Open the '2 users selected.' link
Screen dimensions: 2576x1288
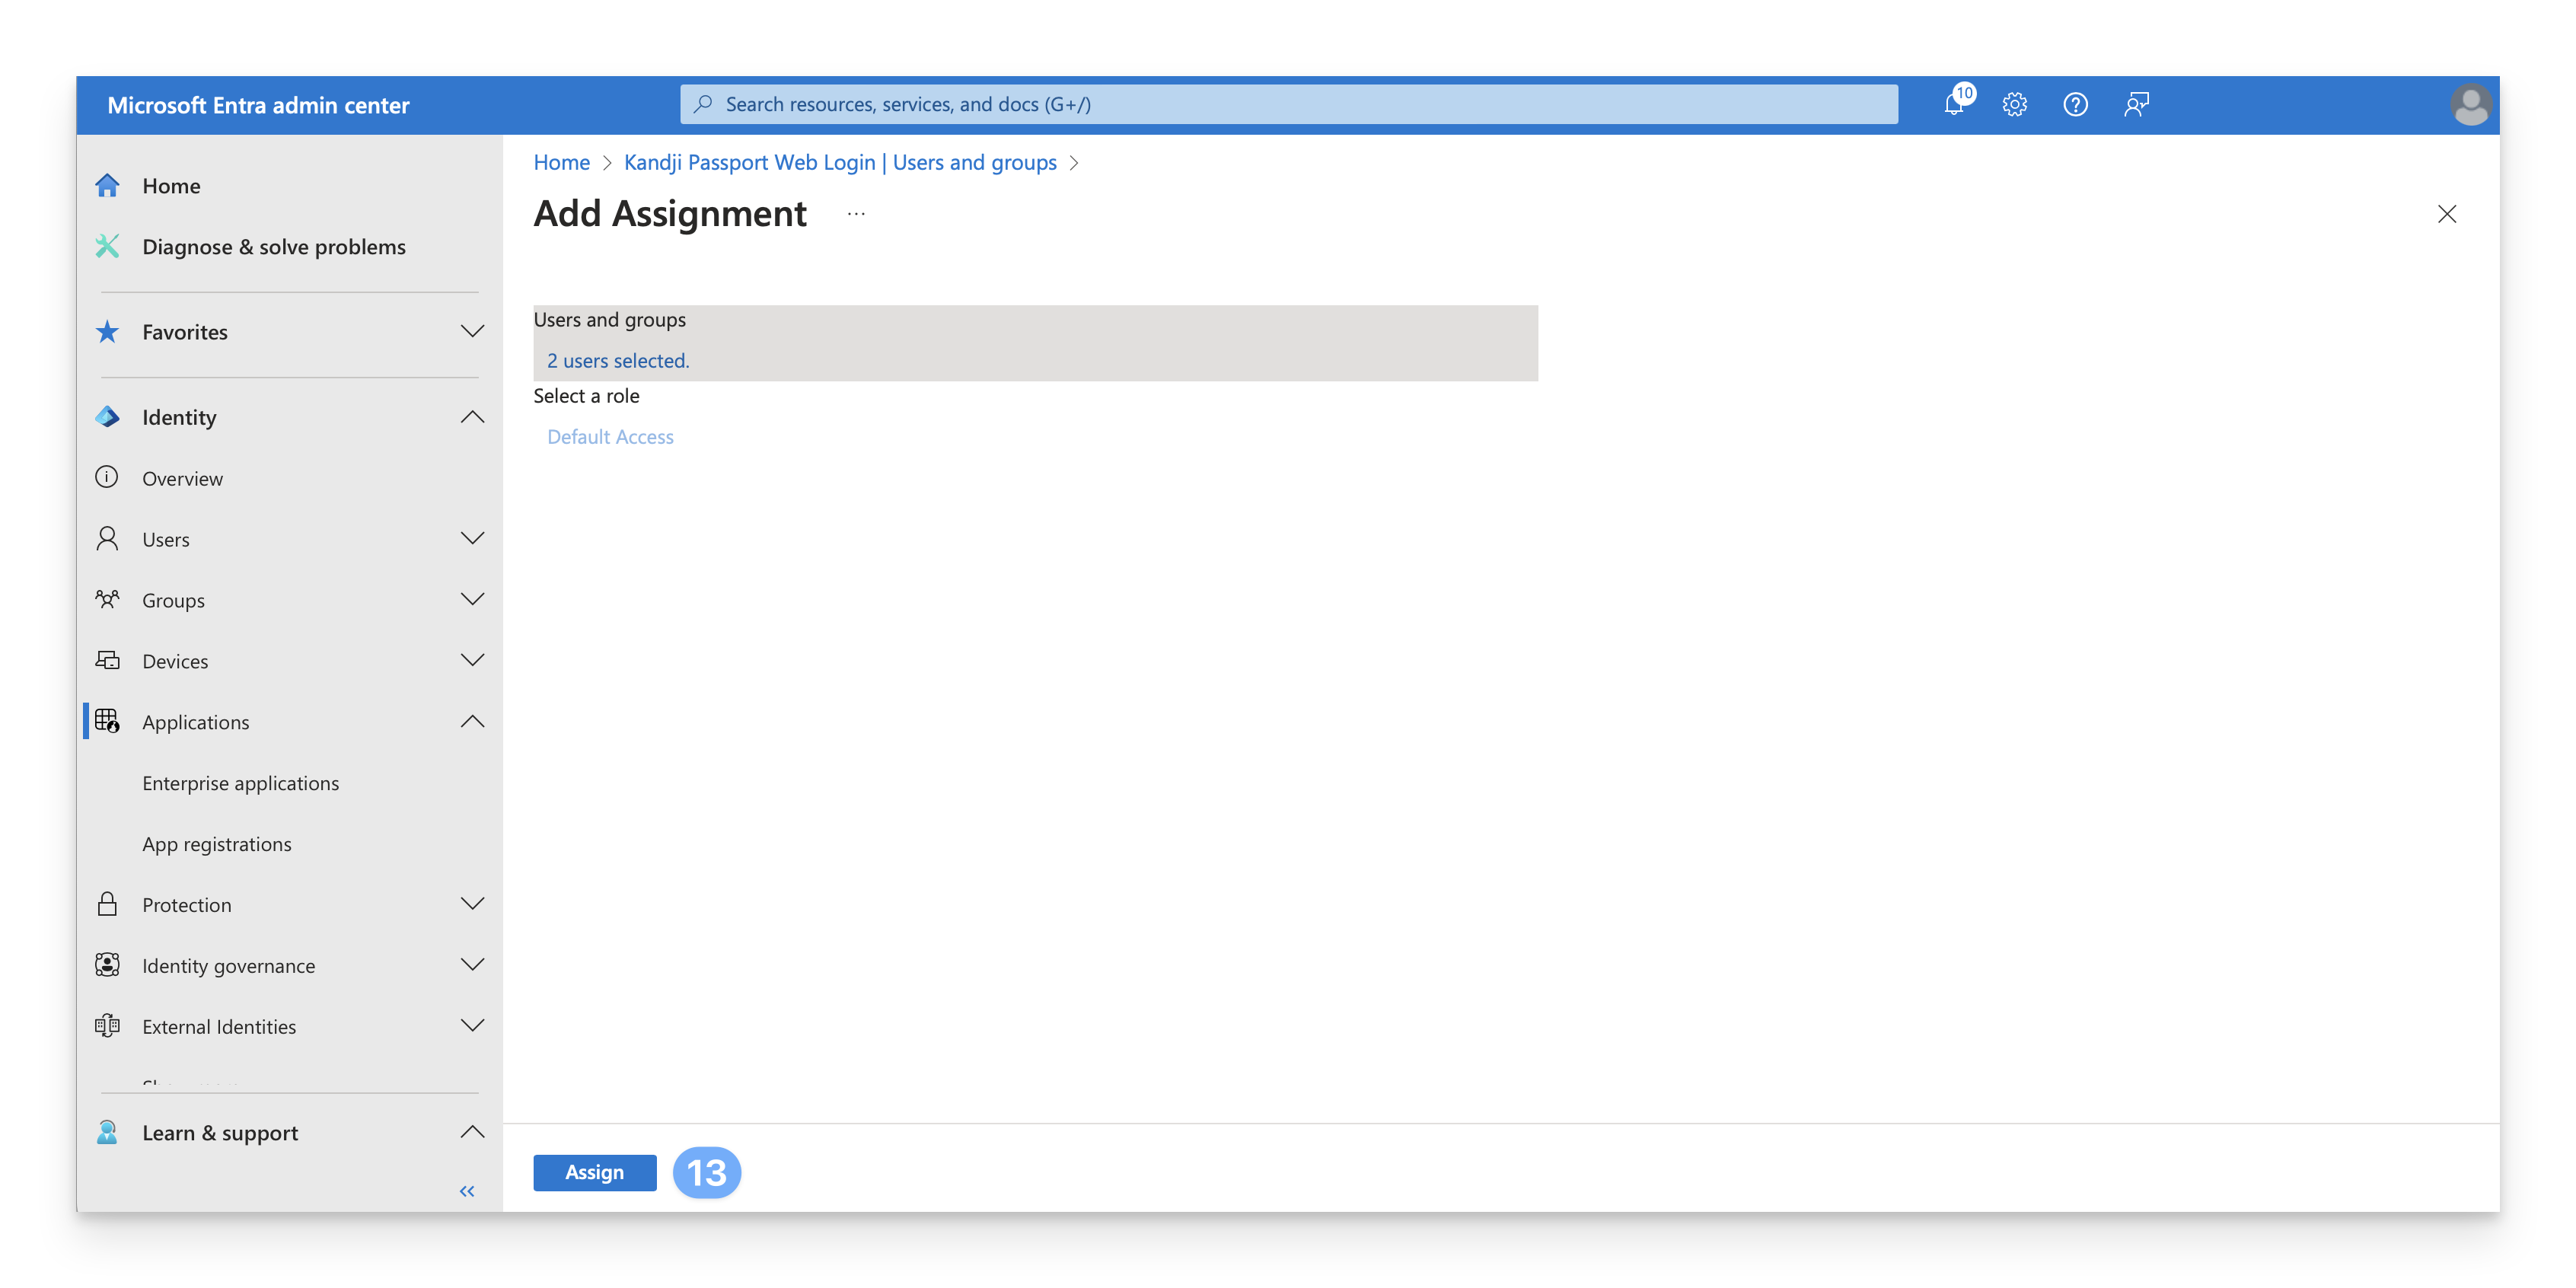point(618,361)
